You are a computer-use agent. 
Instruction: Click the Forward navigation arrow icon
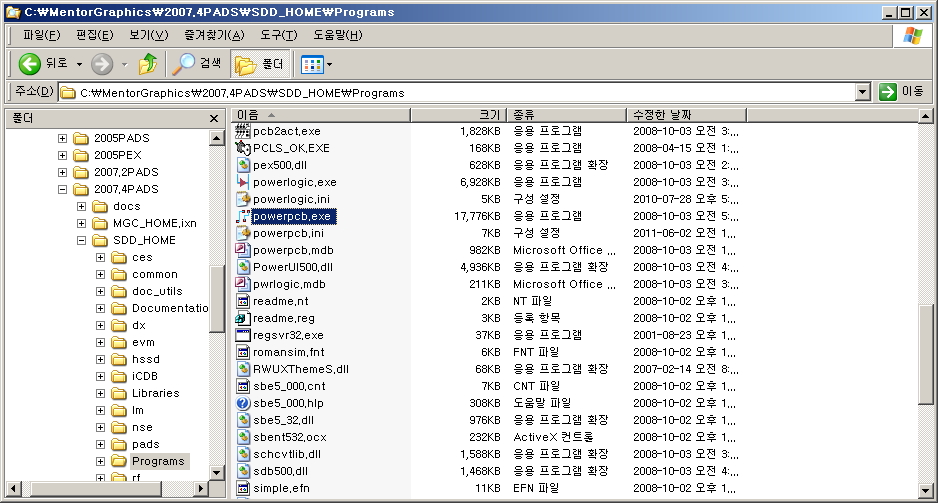[102, 63]
